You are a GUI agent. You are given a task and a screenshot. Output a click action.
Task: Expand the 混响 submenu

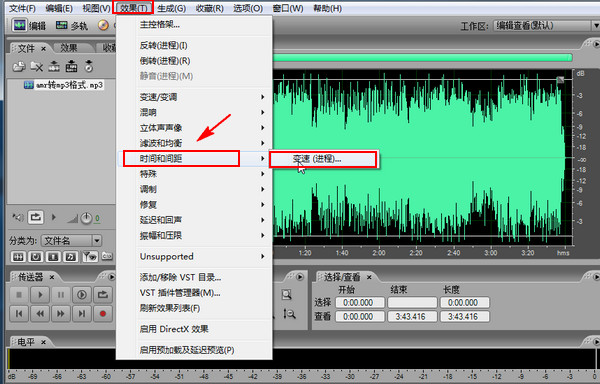coord(194,112)
